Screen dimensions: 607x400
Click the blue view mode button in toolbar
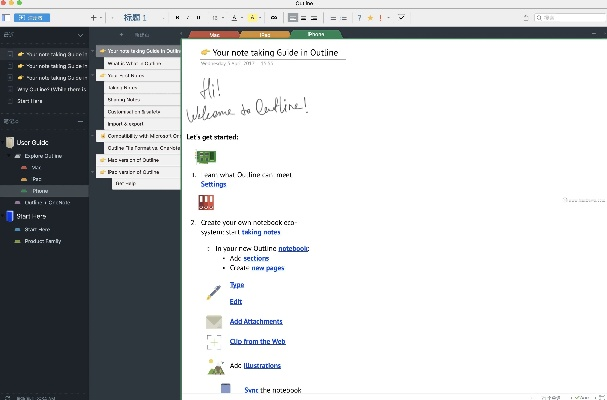32,17
